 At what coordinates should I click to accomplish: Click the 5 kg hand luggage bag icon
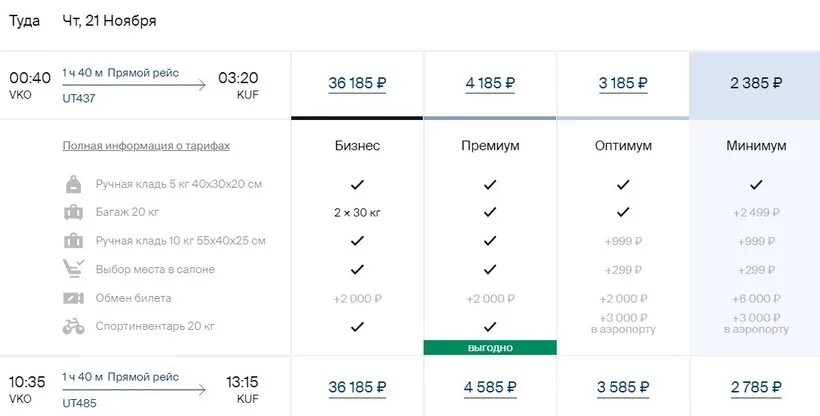click(74, 185)
